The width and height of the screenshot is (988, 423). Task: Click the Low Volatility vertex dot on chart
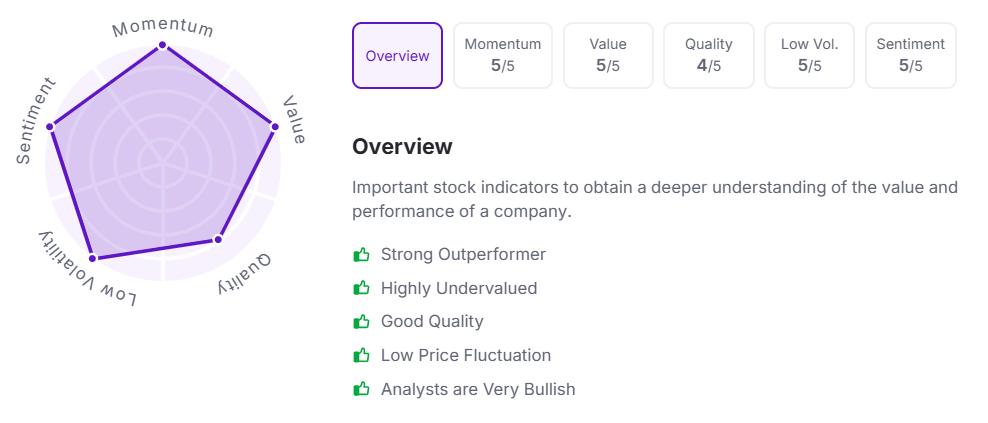[x=93, y=258]
